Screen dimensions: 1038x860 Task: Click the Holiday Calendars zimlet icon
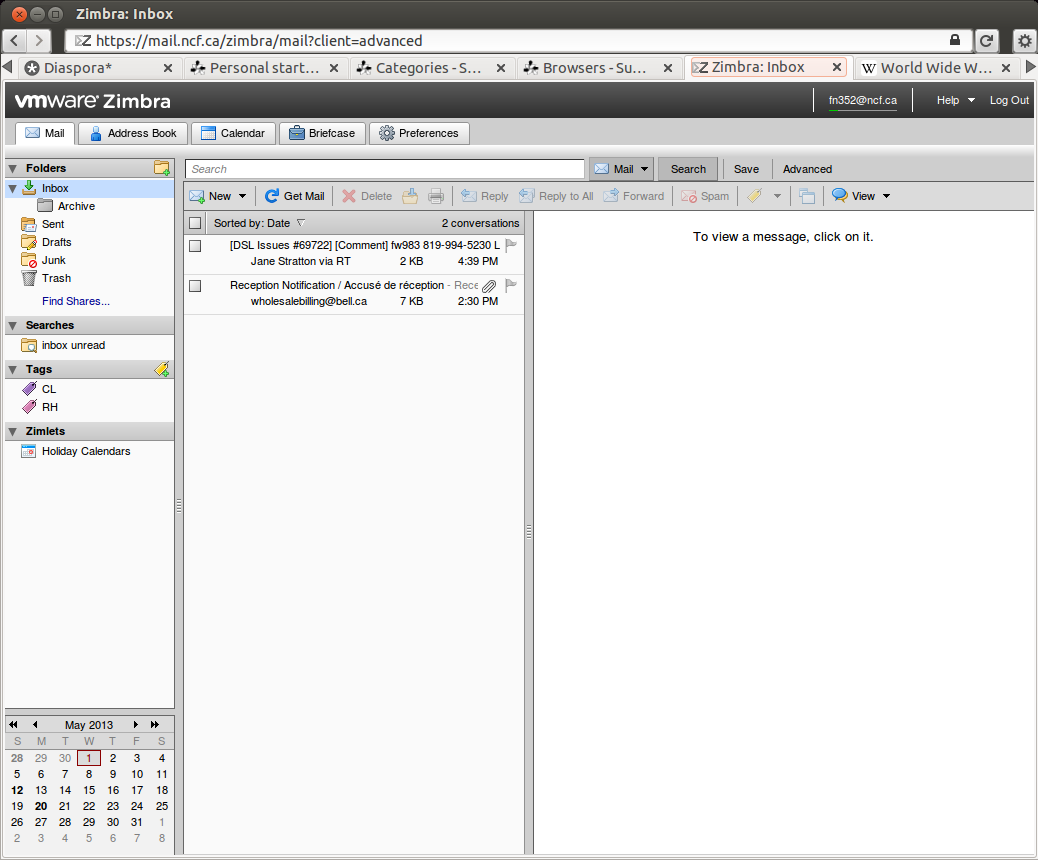coord(28,452)
